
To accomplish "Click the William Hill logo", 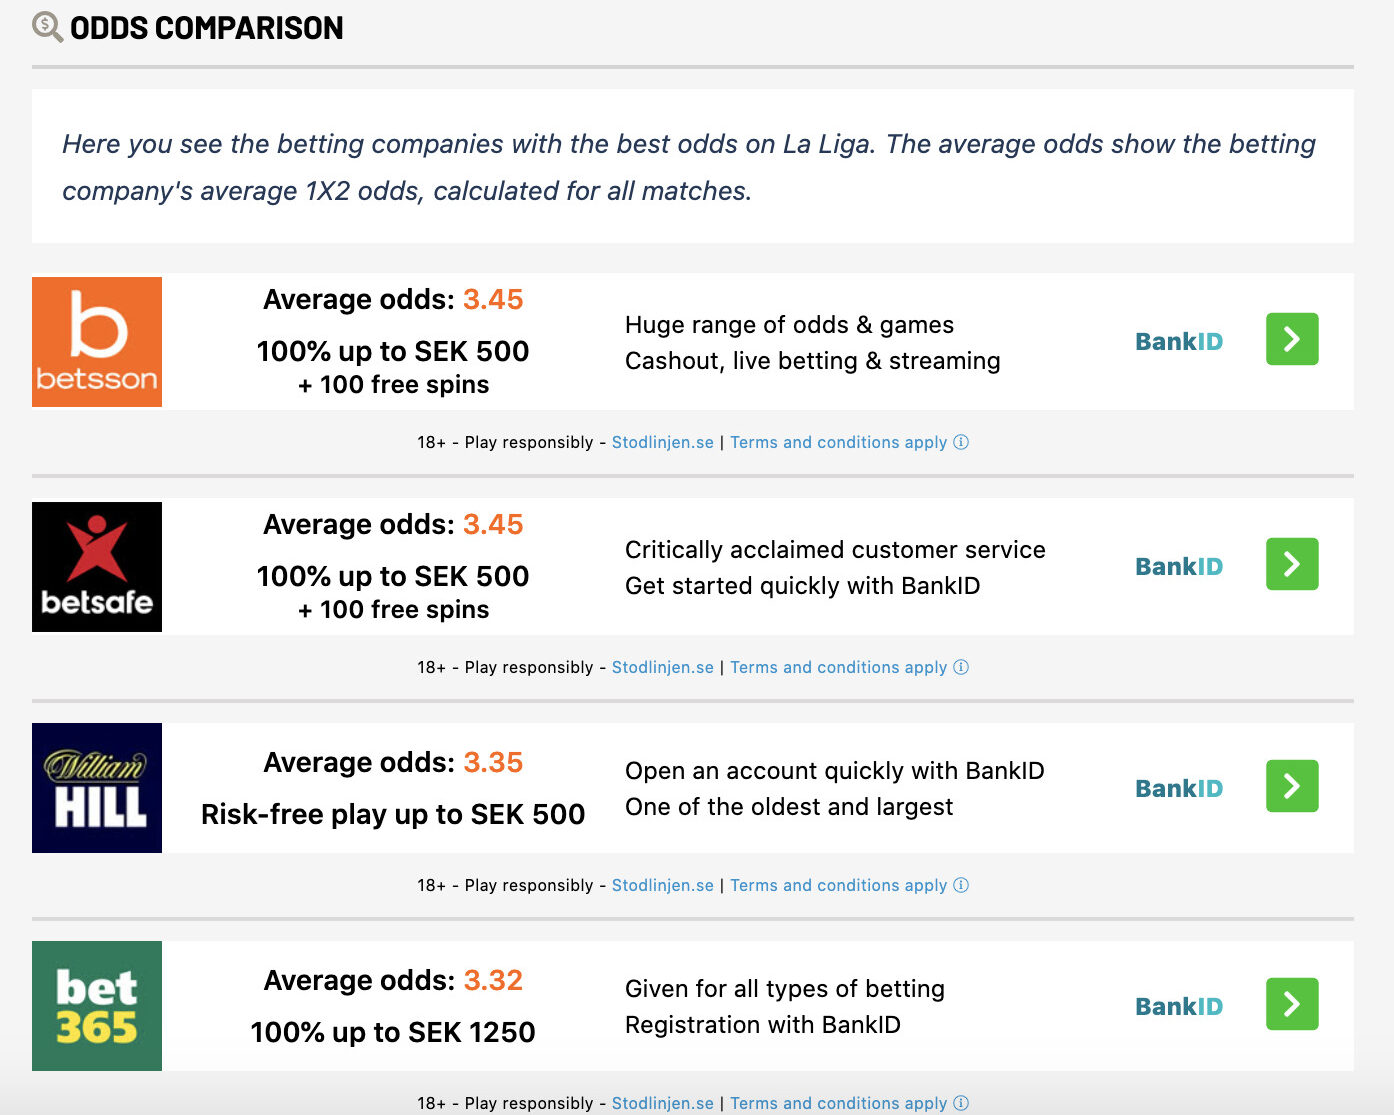I will coord(97,788).
